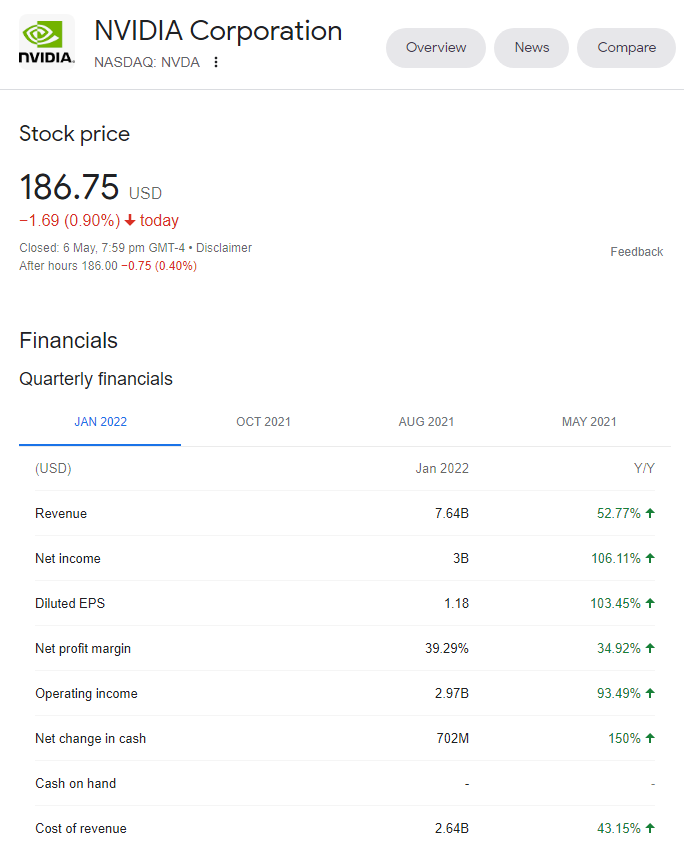684x854 pixels.
Task: Click the Net profit margin row label
Action: tap(83, 648)
